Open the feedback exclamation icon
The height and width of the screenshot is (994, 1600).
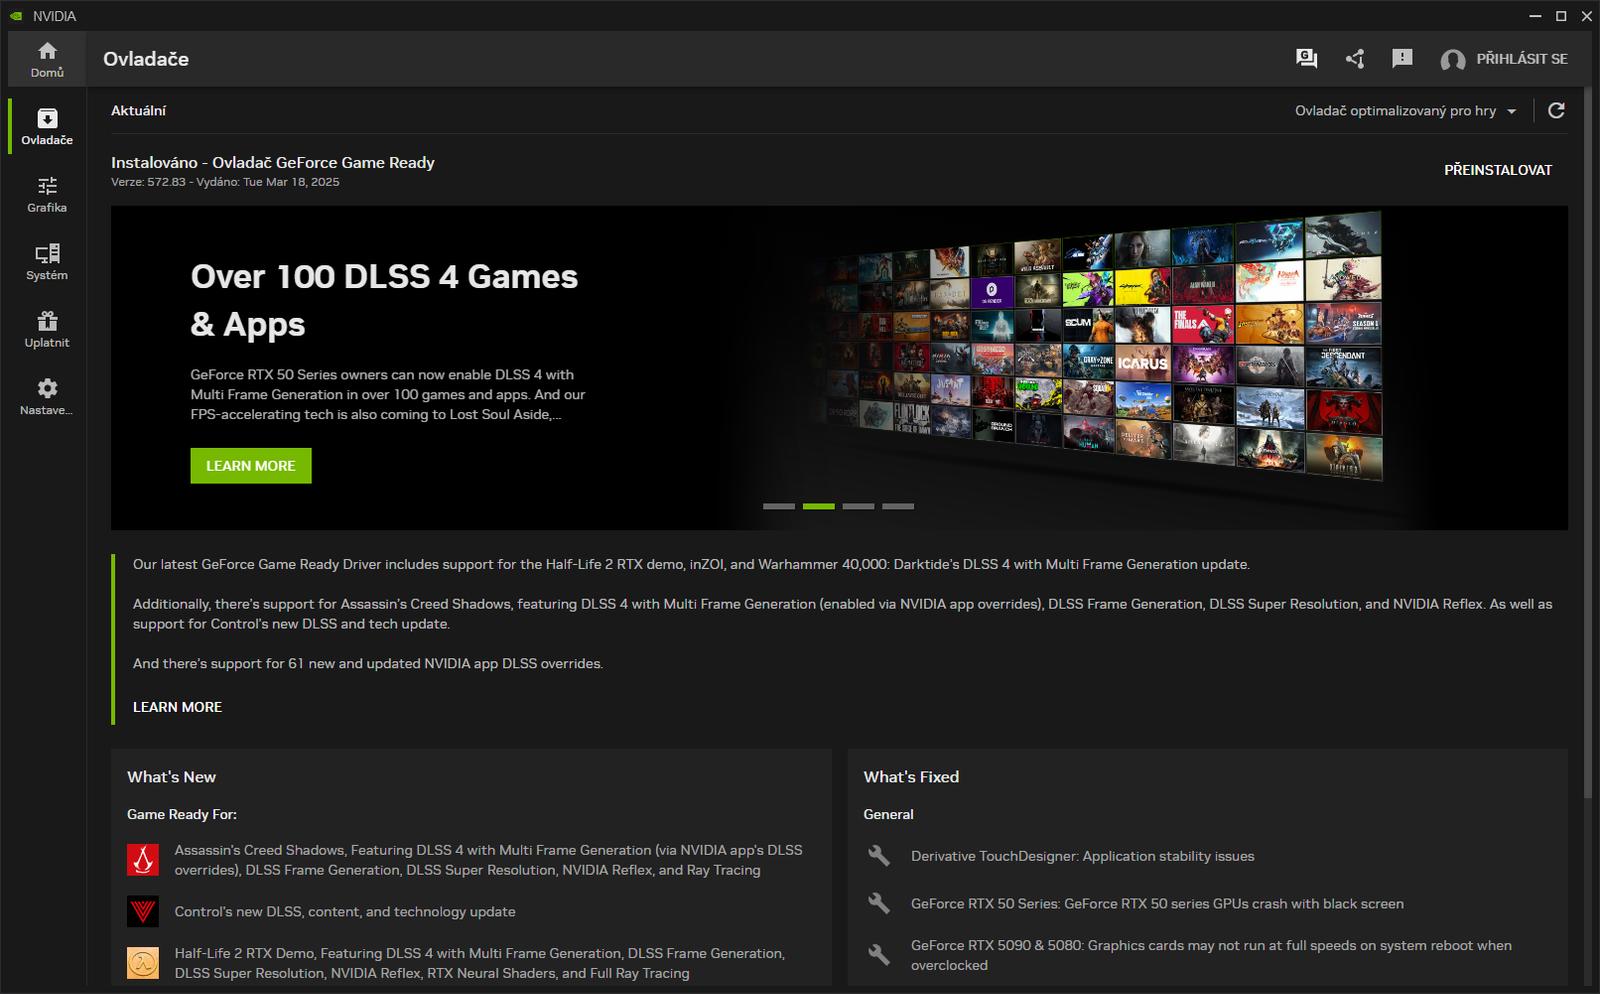(x=1402, y=59)
